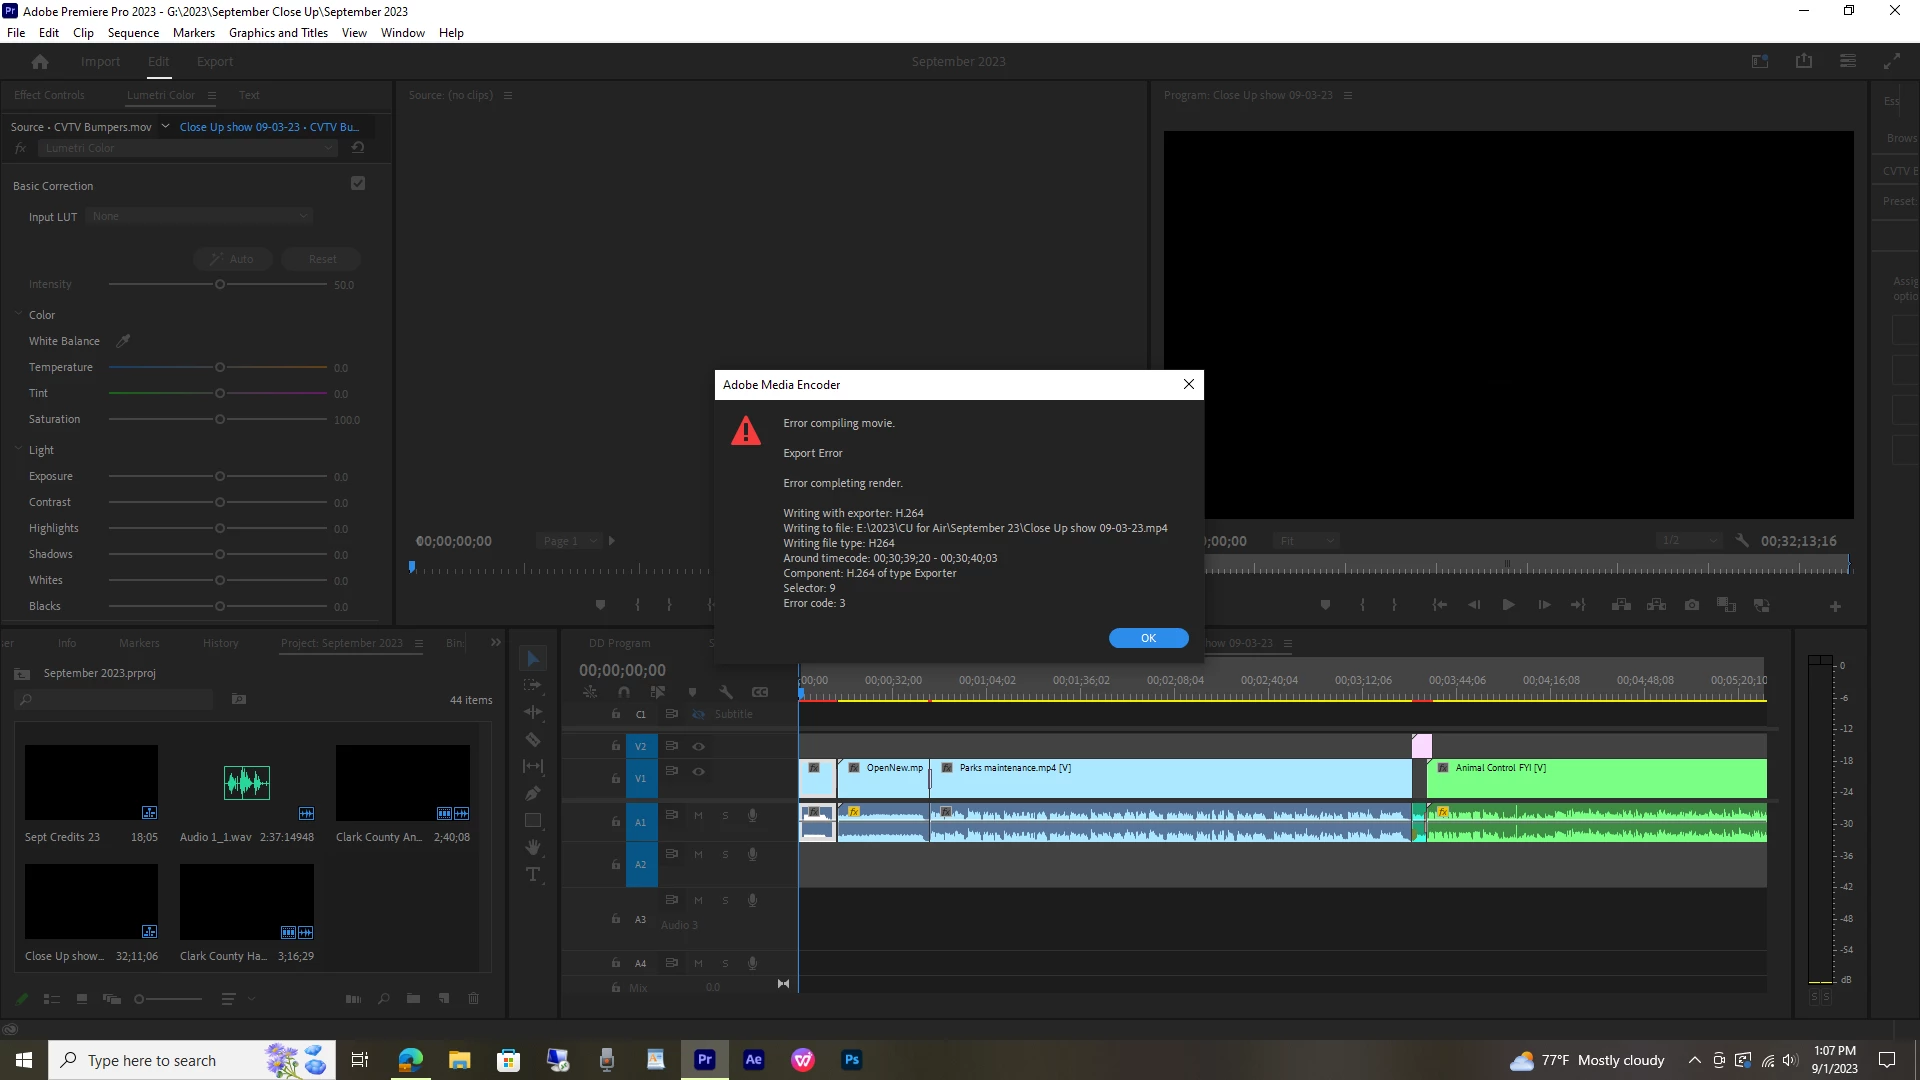Image resolution: width=1920 pixels, height=1080 pixels.
Task: Adjust the Temperature slider handle
Action: click(x=220, y=368)
